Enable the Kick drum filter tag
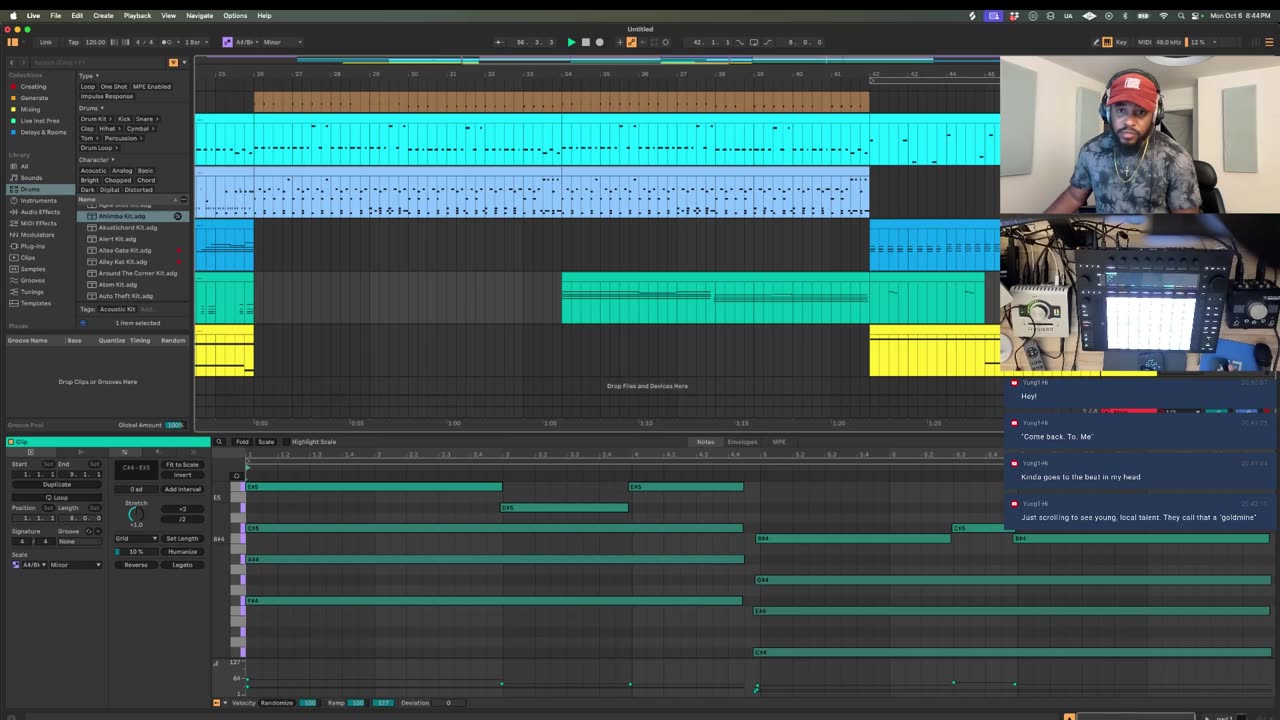Screen dimensions: 1280x720 coord(124,119)
